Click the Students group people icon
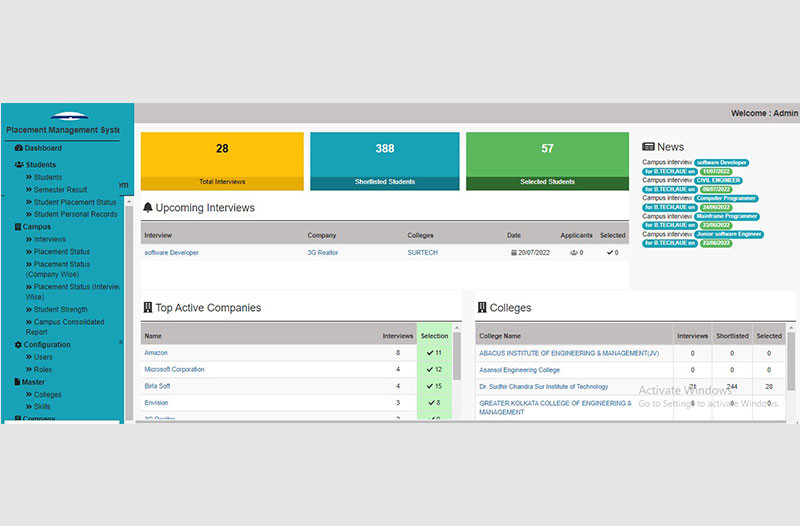Image resolution: width=800 pixels, height=526 pixels. pyautogui.click(x=19, y=165)
